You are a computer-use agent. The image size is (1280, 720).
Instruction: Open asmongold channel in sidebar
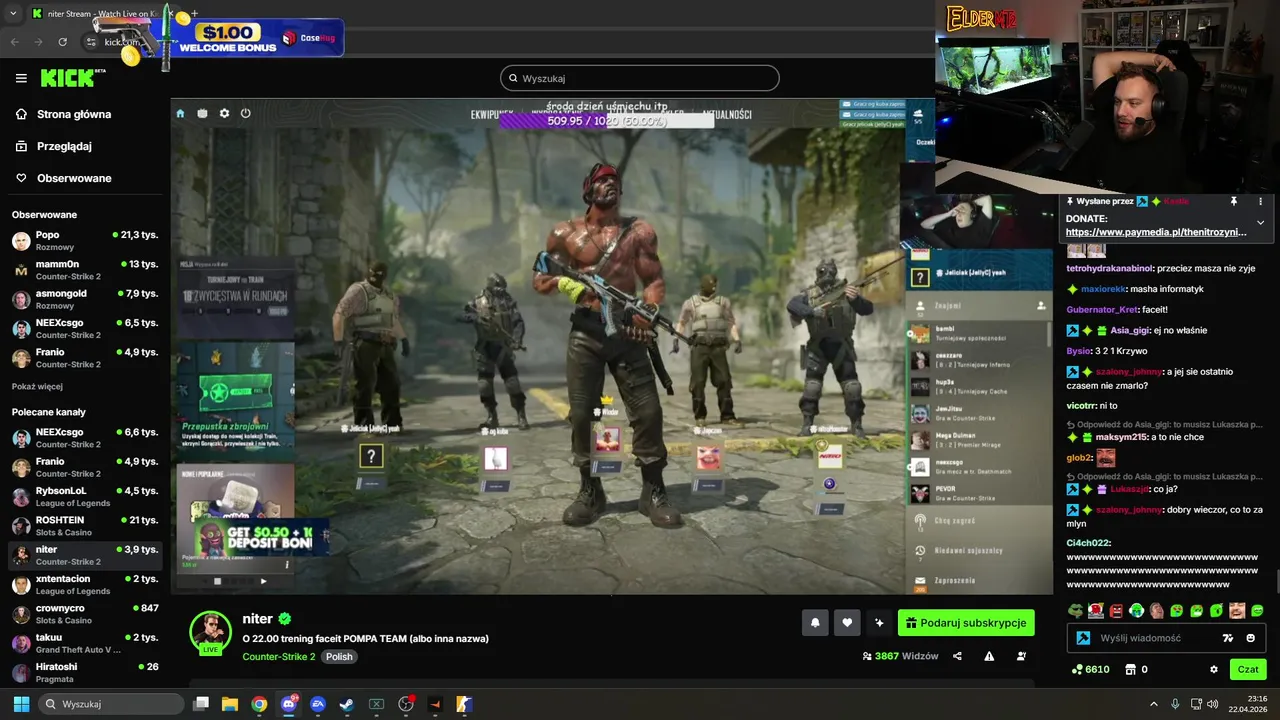click(x=85, y=298)
